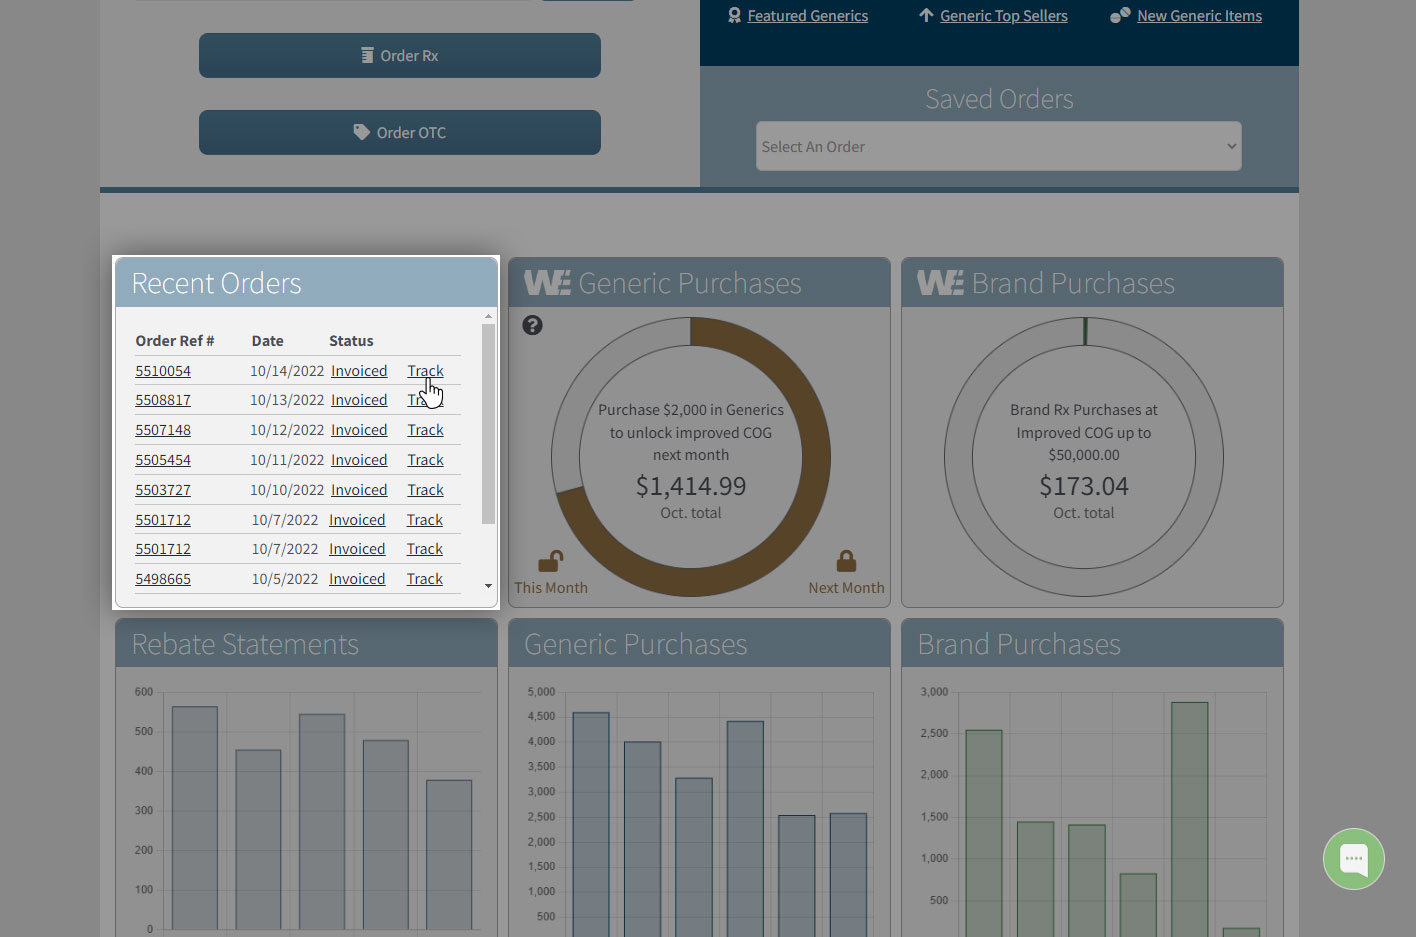Click the Recent Orders scrollbar thumb

pyautogui.click(x=488, y=424)
